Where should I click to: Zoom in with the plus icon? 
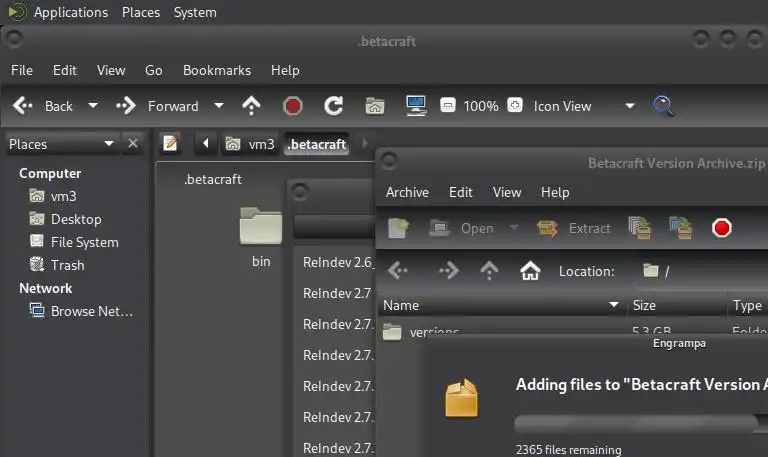pos(515,105)
